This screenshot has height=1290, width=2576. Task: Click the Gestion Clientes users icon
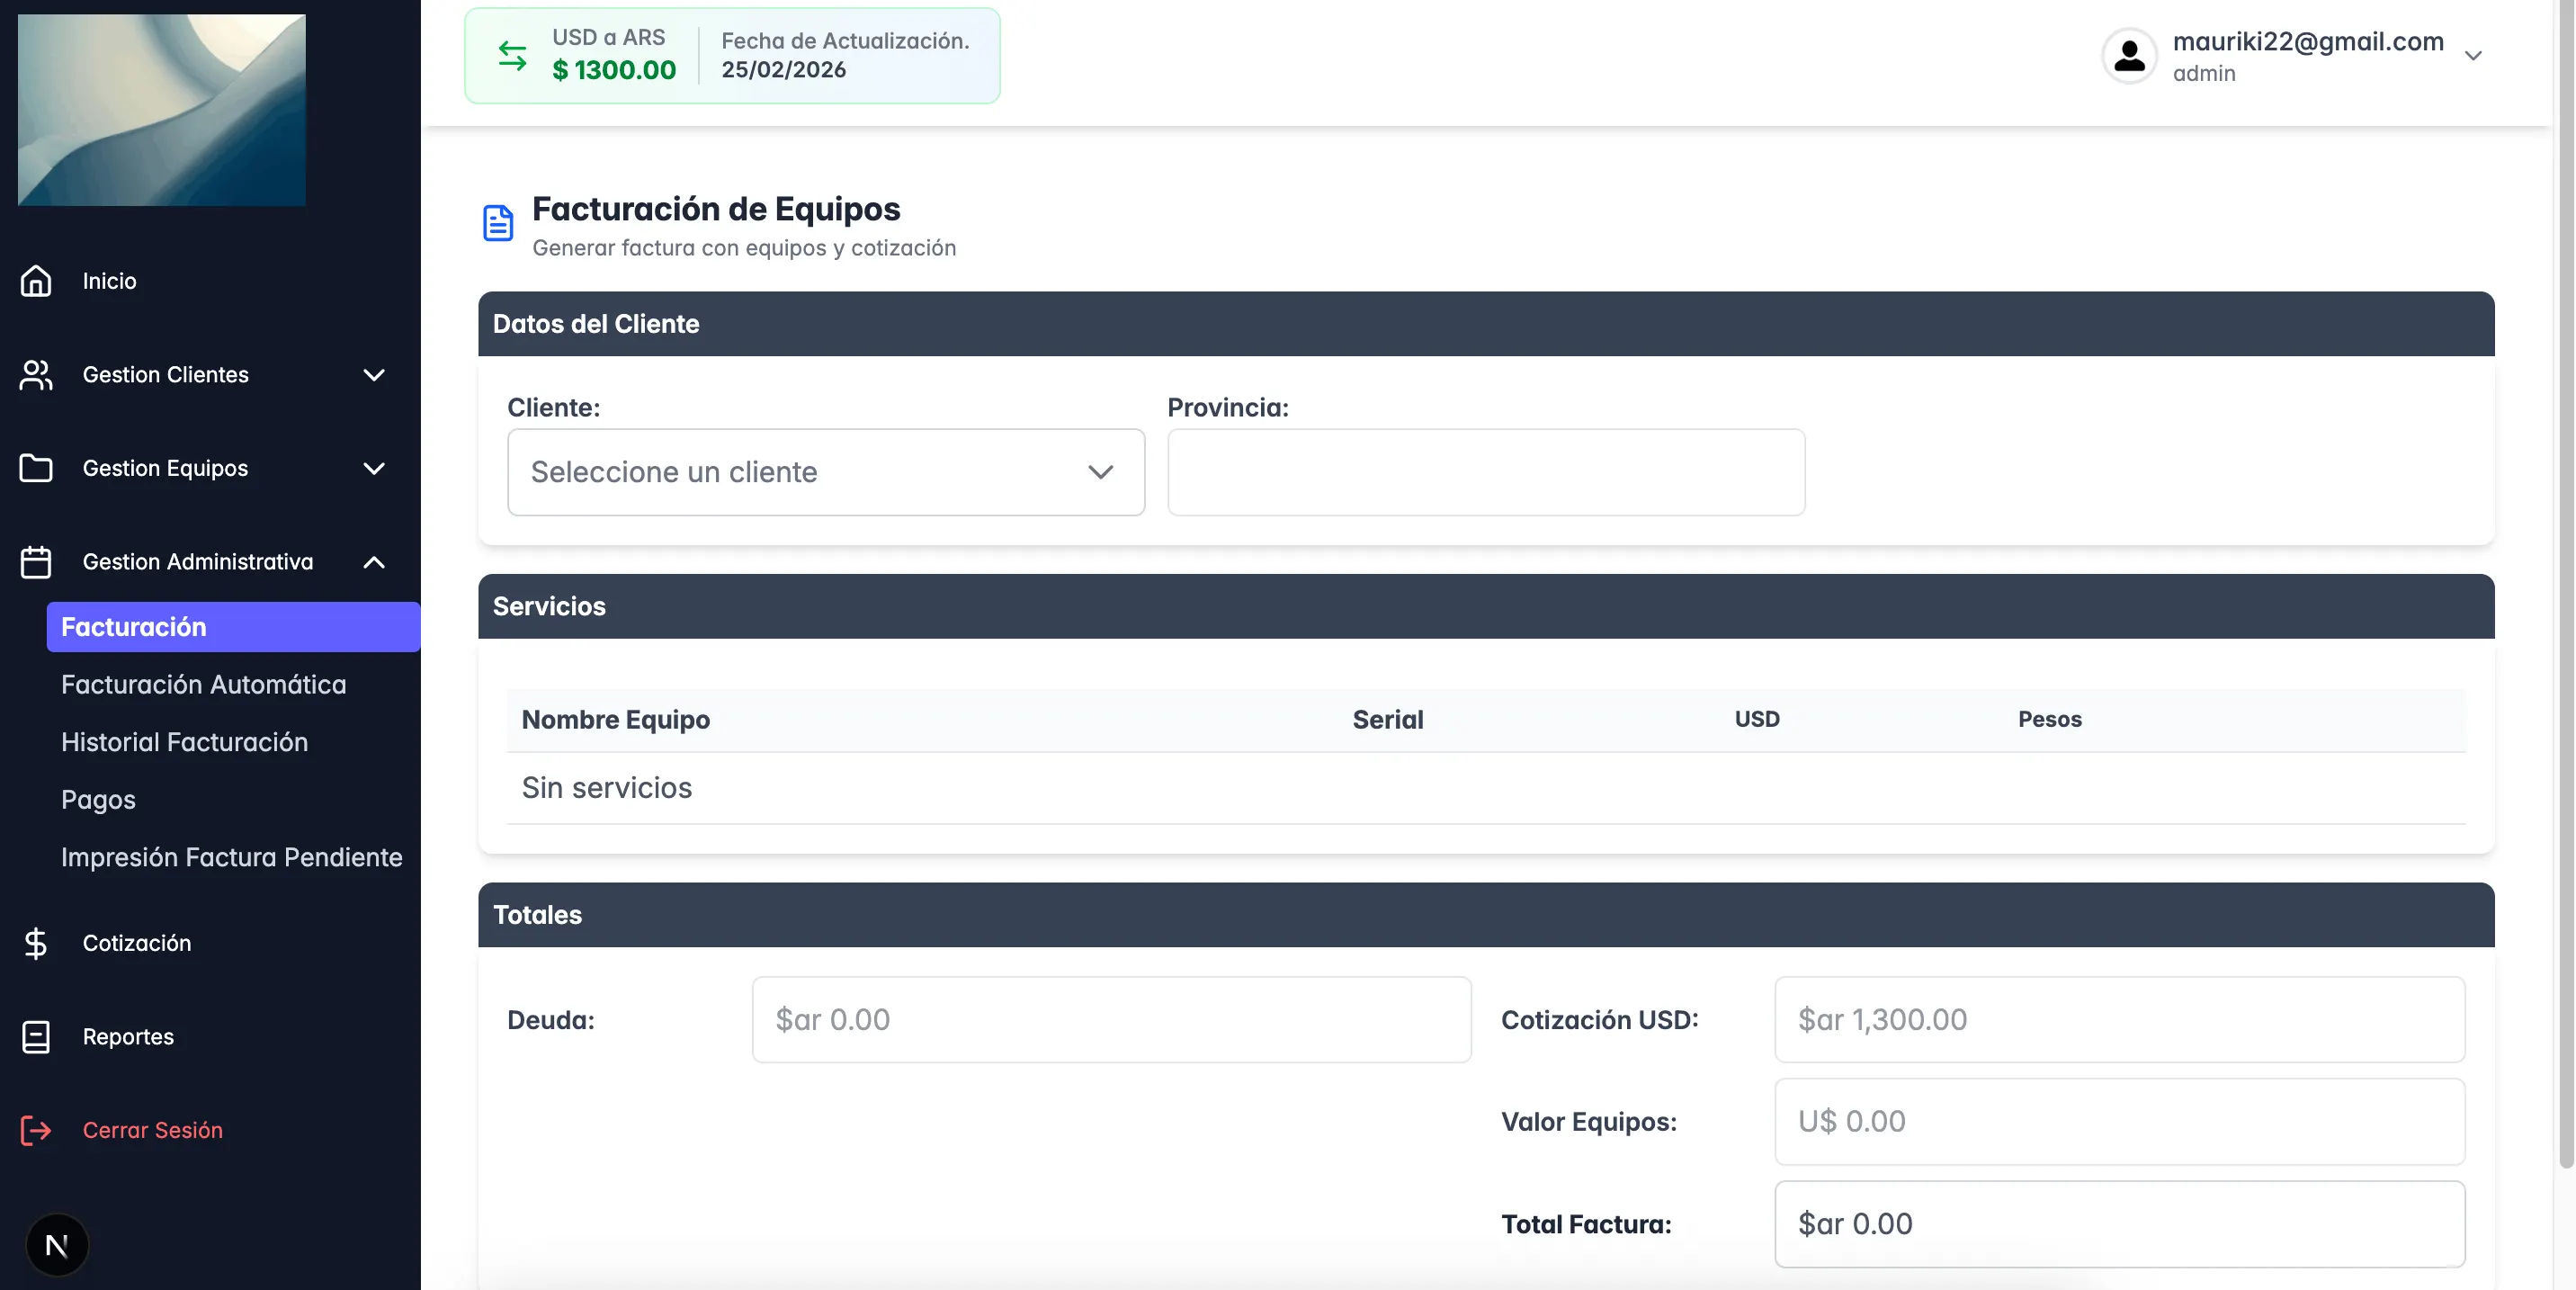point(36,375)
